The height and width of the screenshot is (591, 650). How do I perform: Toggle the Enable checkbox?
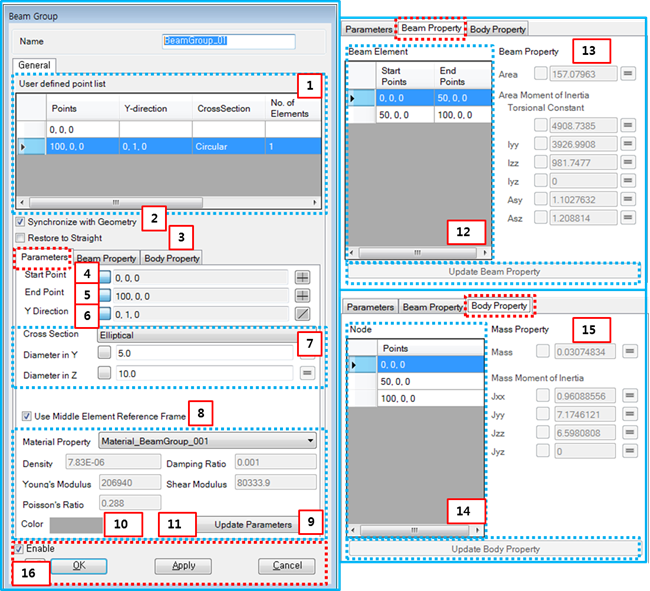click(x=19, y=549)
